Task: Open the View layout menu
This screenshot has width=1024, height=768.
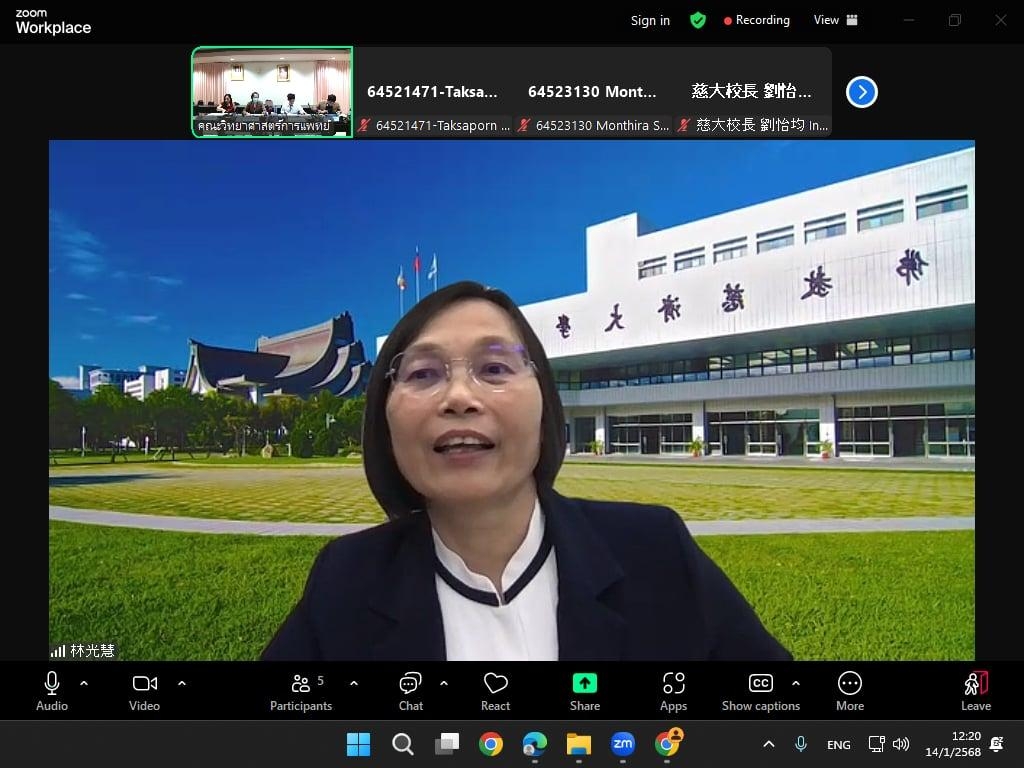Action: (x=835, y=20)
